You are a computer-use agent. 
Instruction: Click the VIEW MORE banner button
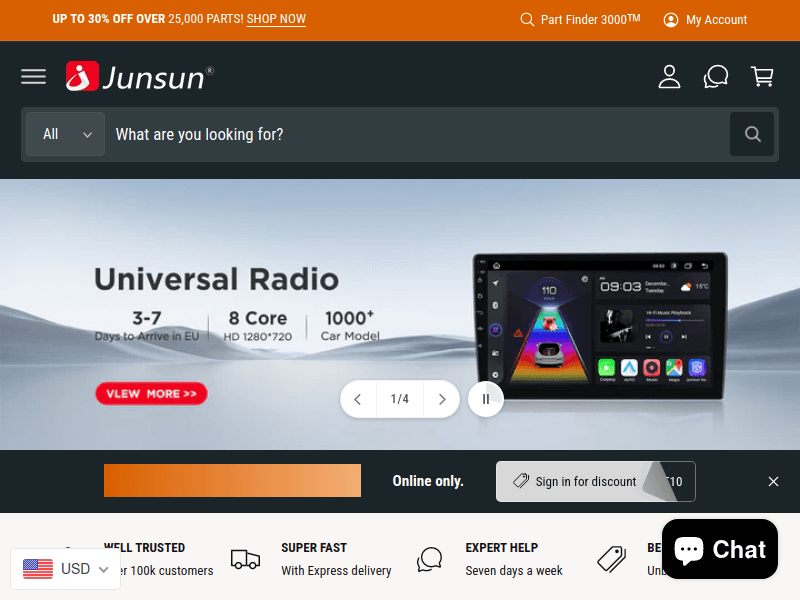pyautogui.click(x=151, y=393)
